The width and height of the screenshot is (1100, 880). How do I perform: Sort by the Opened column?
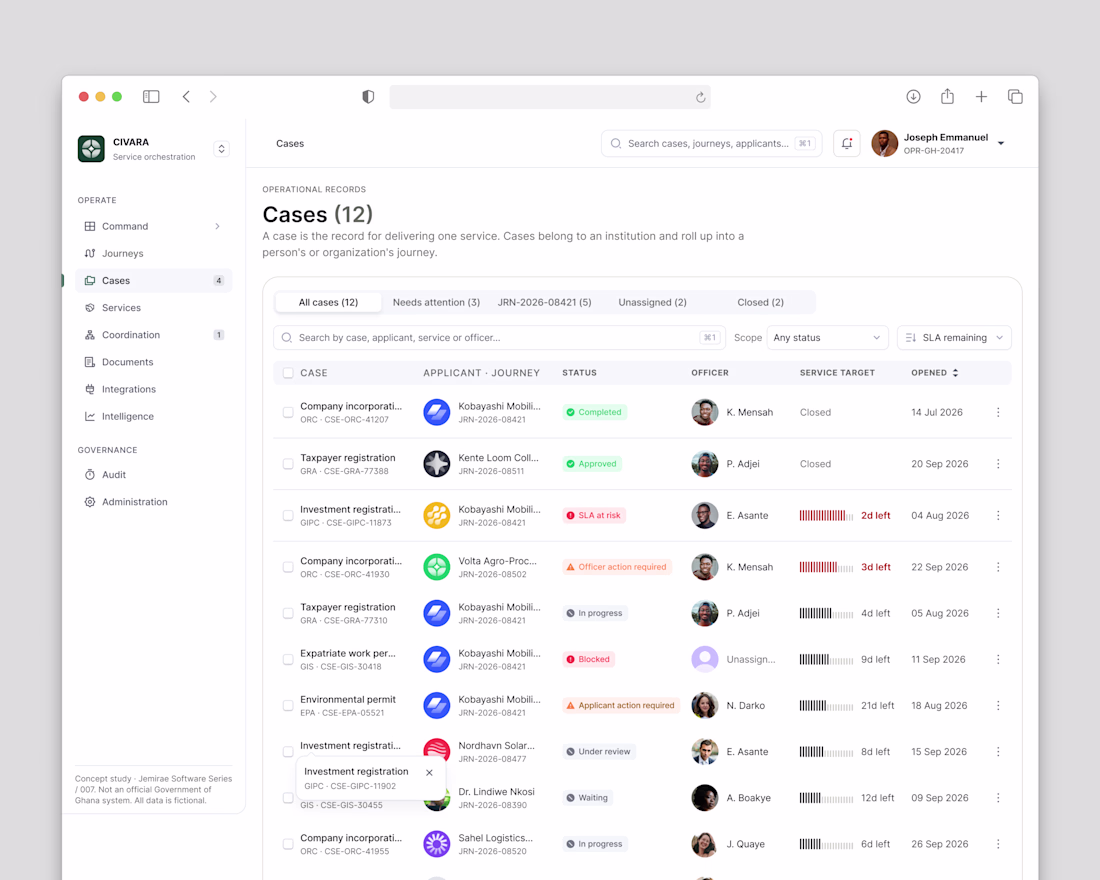934,373
